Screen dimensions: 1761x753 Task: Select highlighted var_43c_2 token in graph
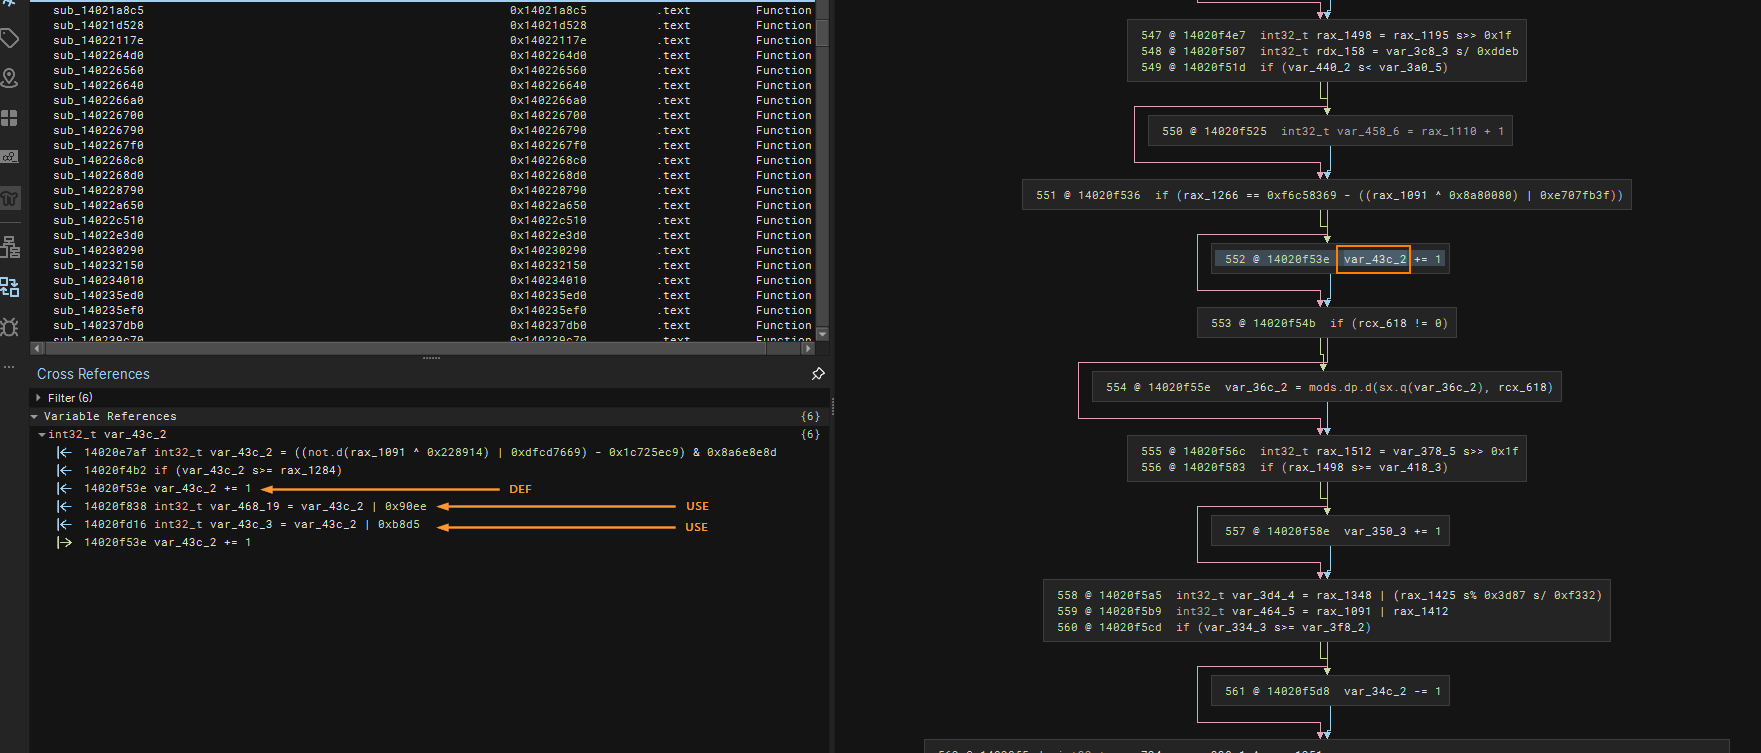[1373, 260]
